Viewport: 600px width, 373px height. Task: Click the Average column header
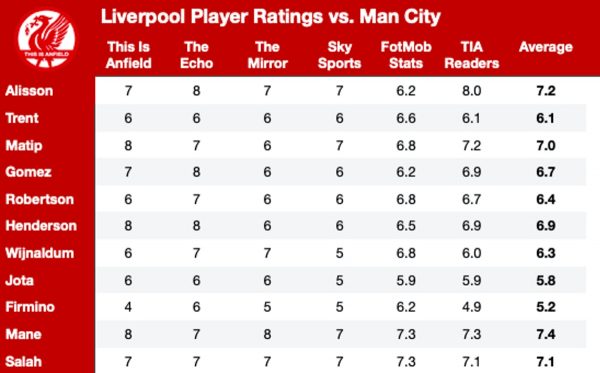(546, 47)
